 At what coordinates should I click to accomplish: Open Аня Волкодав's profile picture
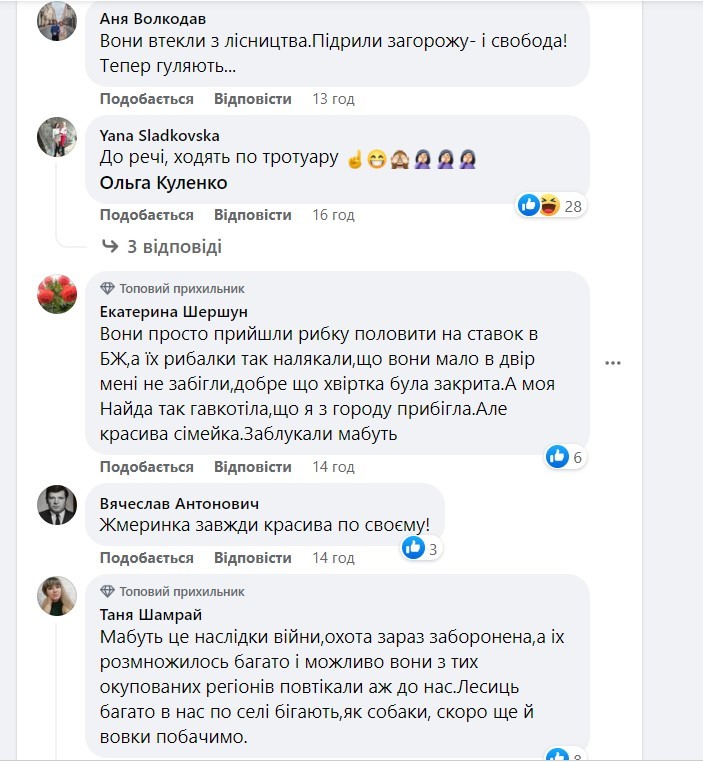[57, 20]
